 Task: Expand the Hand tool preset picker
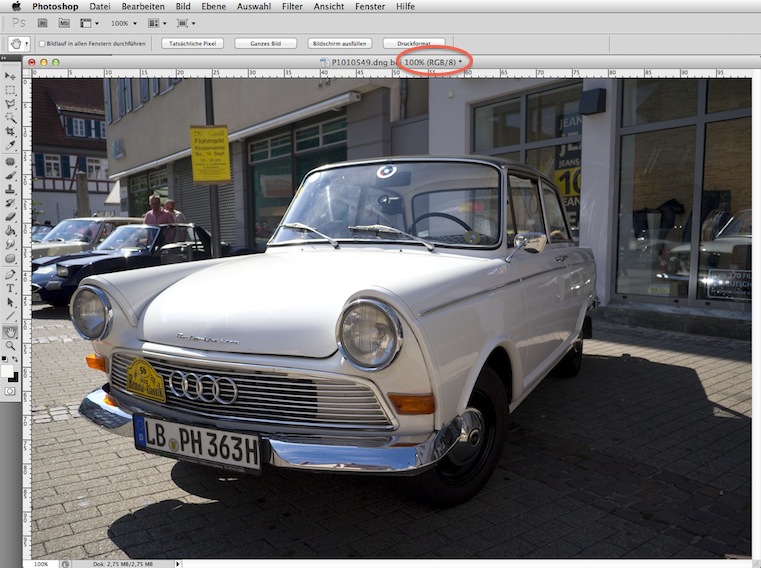tap(26, 44)
